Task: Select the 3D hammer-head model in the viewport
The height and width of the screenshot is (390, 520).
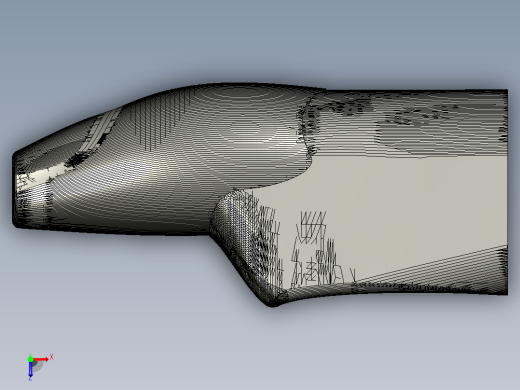Action: point(260,195)
